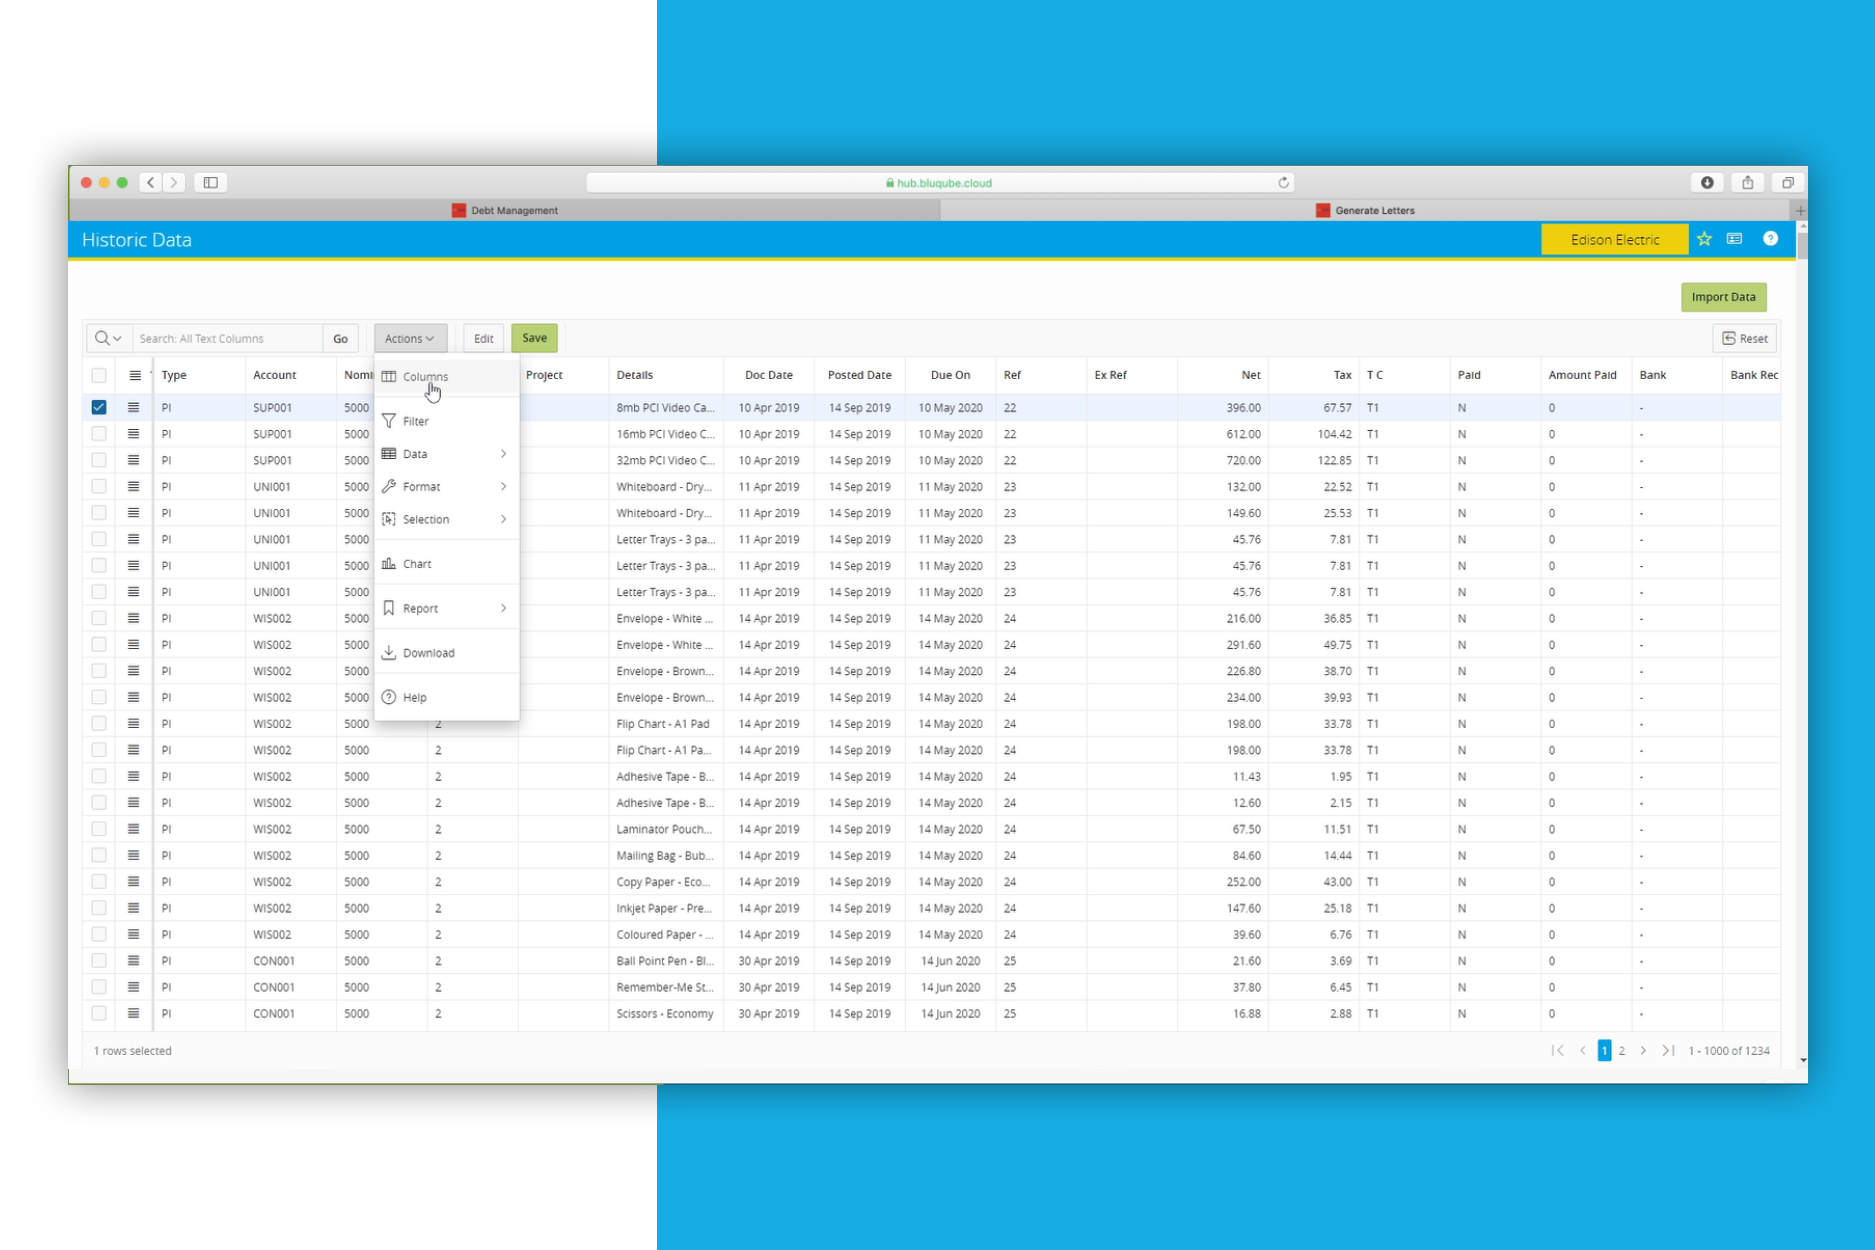The width and height of the screenshot is (1875, 1250).
Task: Click the Import Data button
Action: (1723, 297)
